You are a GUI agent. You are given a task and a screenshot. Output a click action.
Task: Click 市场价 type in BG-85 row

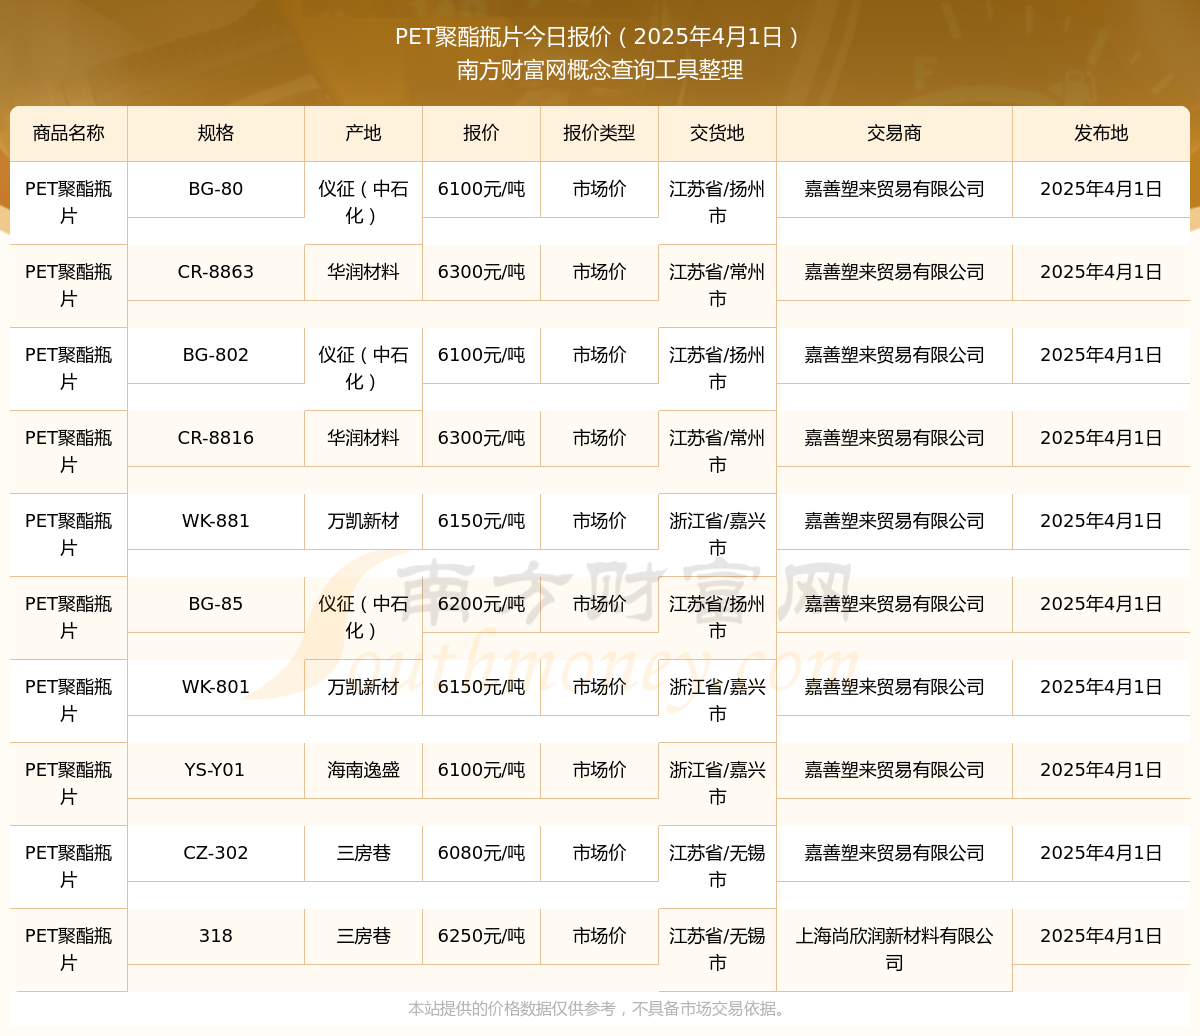pyautogui.click(x=599, y=604)
